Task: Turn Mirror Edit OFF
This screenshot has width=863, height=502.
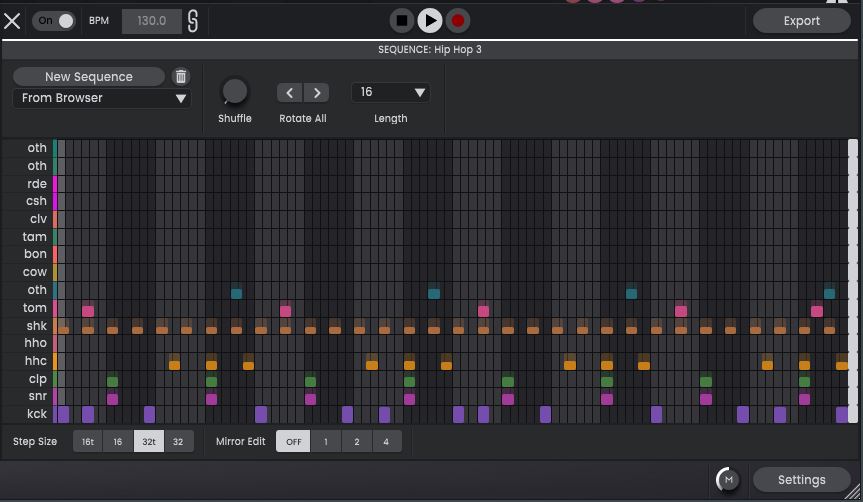Action: click(293, 441)
